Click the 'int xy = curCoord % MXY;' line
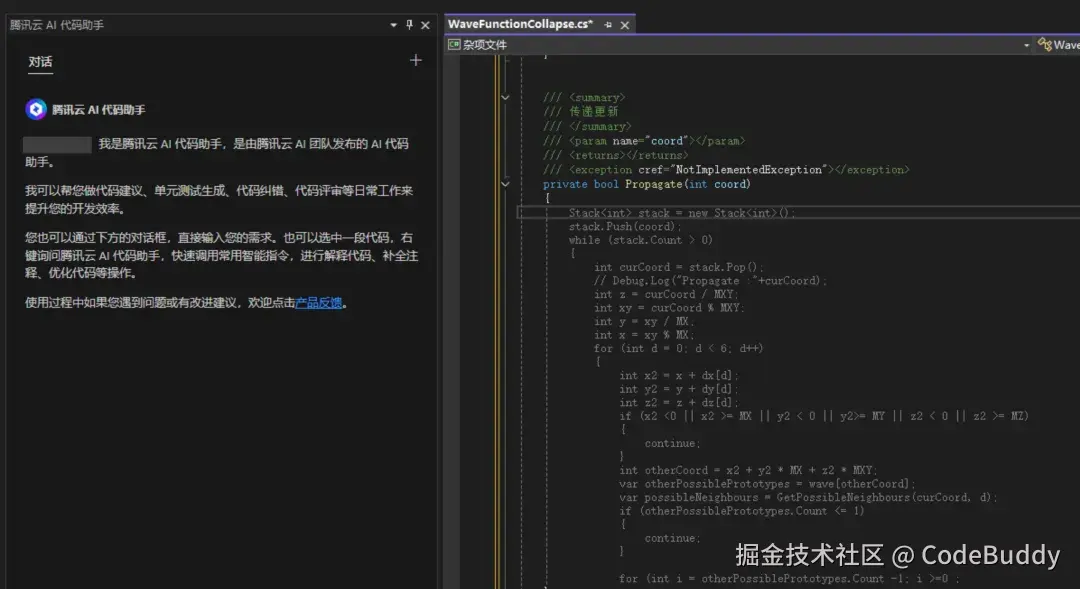 [x=669, y=308]
